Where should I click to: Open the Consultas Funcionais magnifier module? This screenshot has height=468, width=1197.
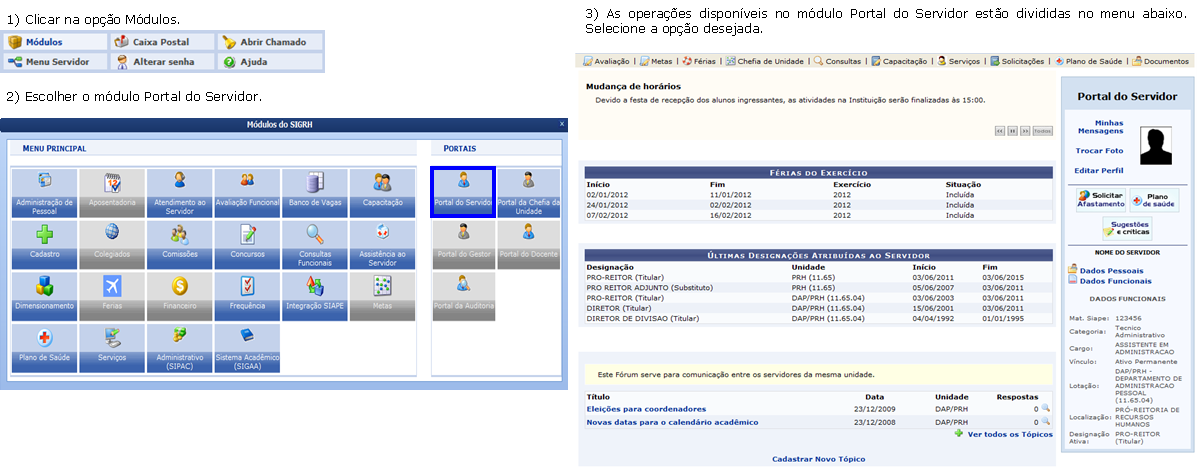tap(314, 243)
